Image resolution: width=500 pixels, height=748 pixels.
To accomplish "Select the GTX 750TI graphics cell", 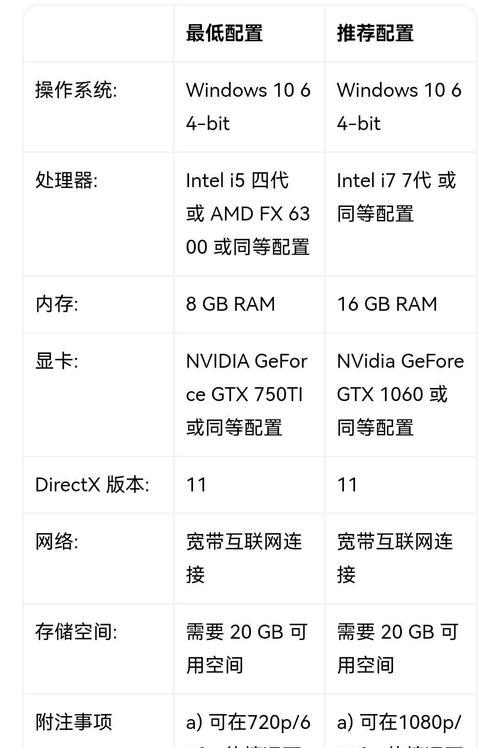I will pyautogui.click(x=247, y=394).
